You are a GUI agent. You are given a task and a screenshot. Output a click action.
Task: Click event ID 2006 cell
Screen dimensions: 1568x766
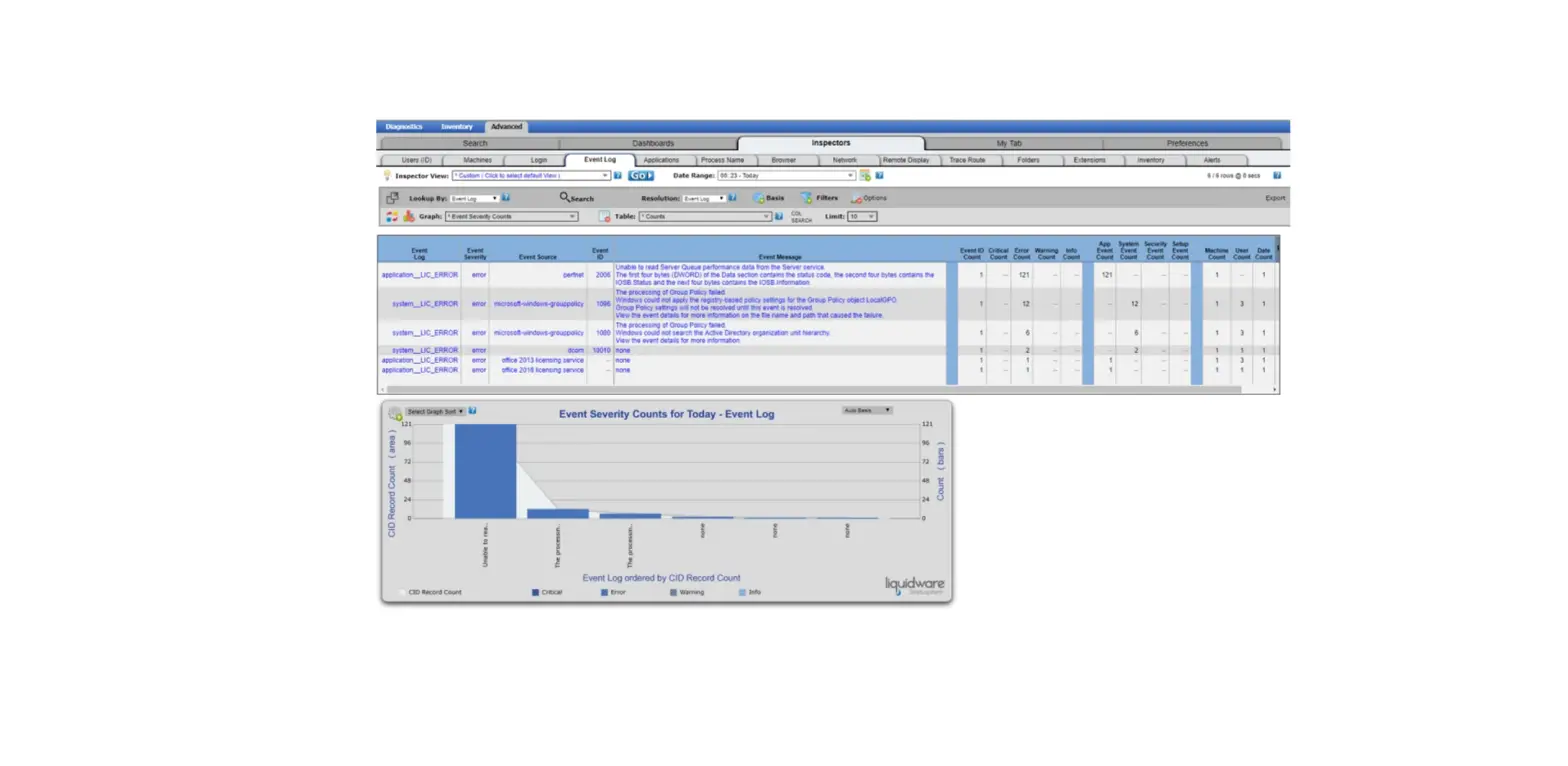pyautogui.click(x=602, y=274)
